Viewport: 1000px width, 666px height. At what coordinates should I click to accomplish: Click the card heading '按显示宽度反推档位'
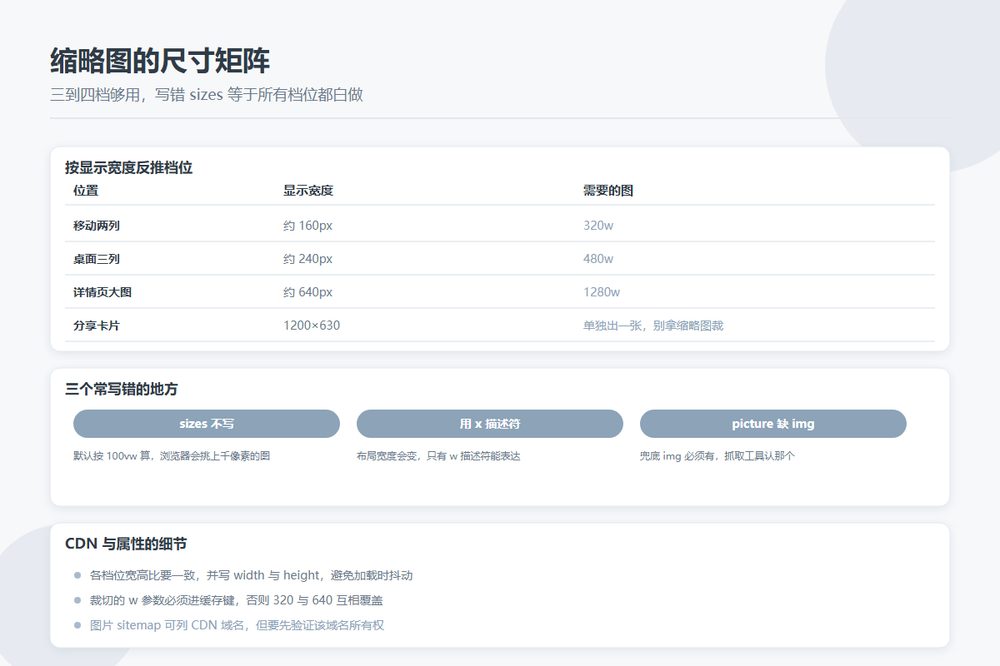point(129,168)
